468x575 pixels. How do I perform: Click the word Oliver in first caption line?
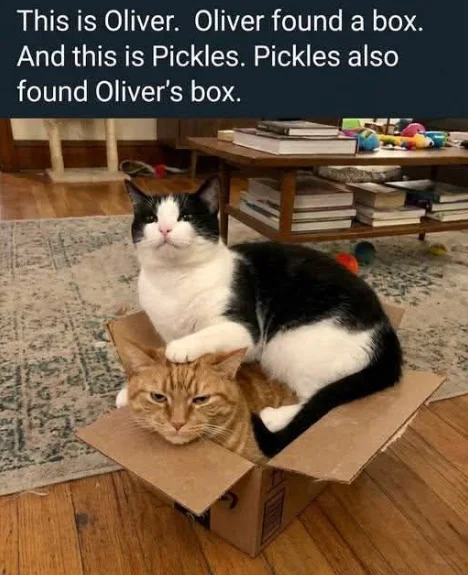[139, 22]
